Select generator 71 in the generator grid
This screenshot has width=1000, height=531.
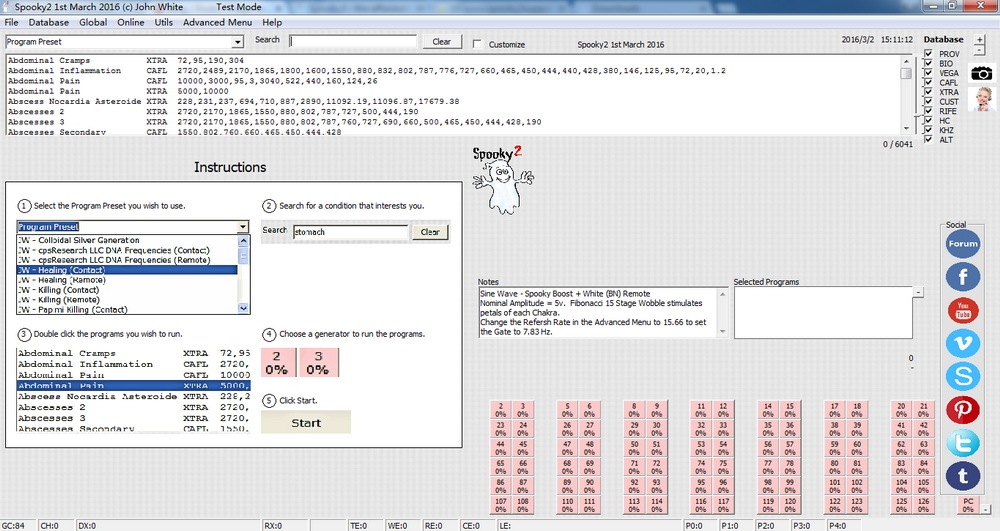634,467
